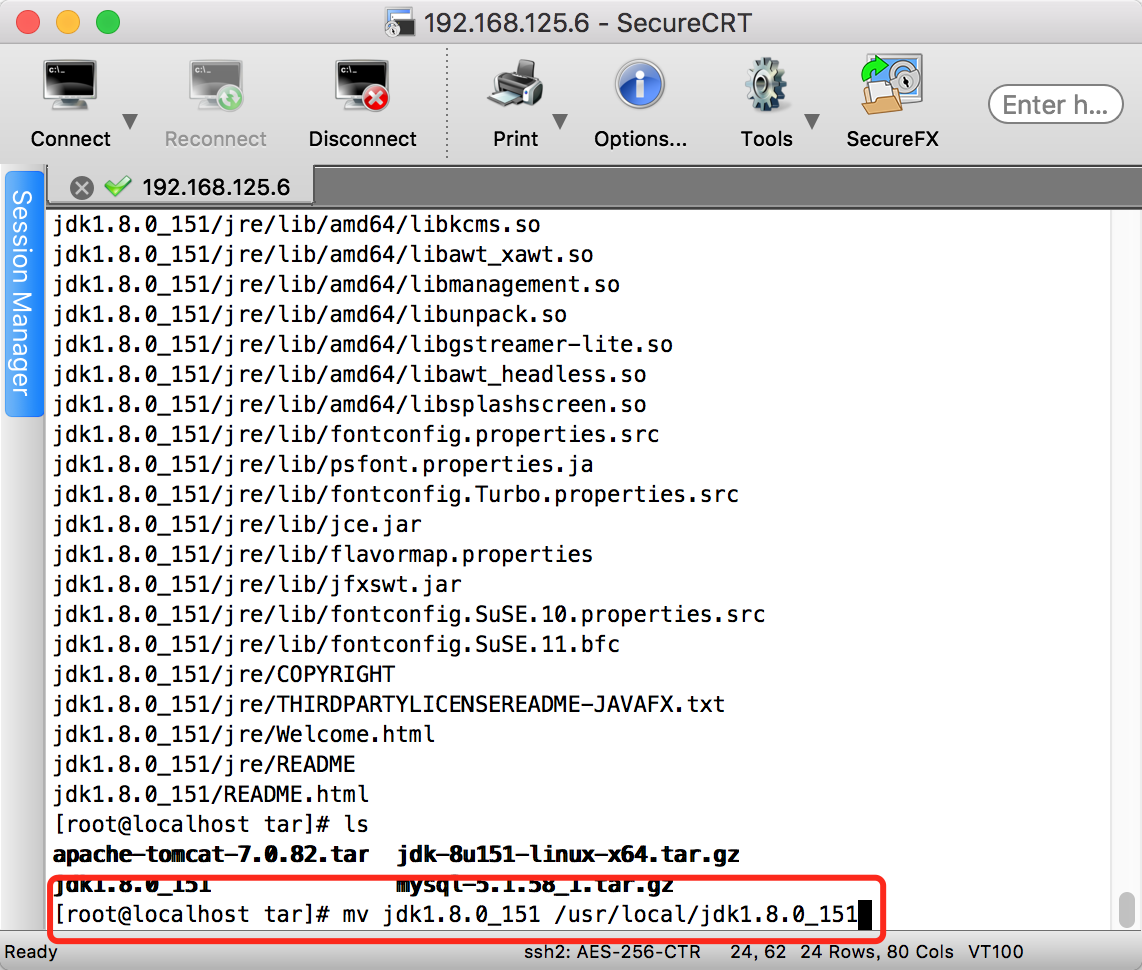
Task: Open the Tools toolbar icon
Action: 765,84
